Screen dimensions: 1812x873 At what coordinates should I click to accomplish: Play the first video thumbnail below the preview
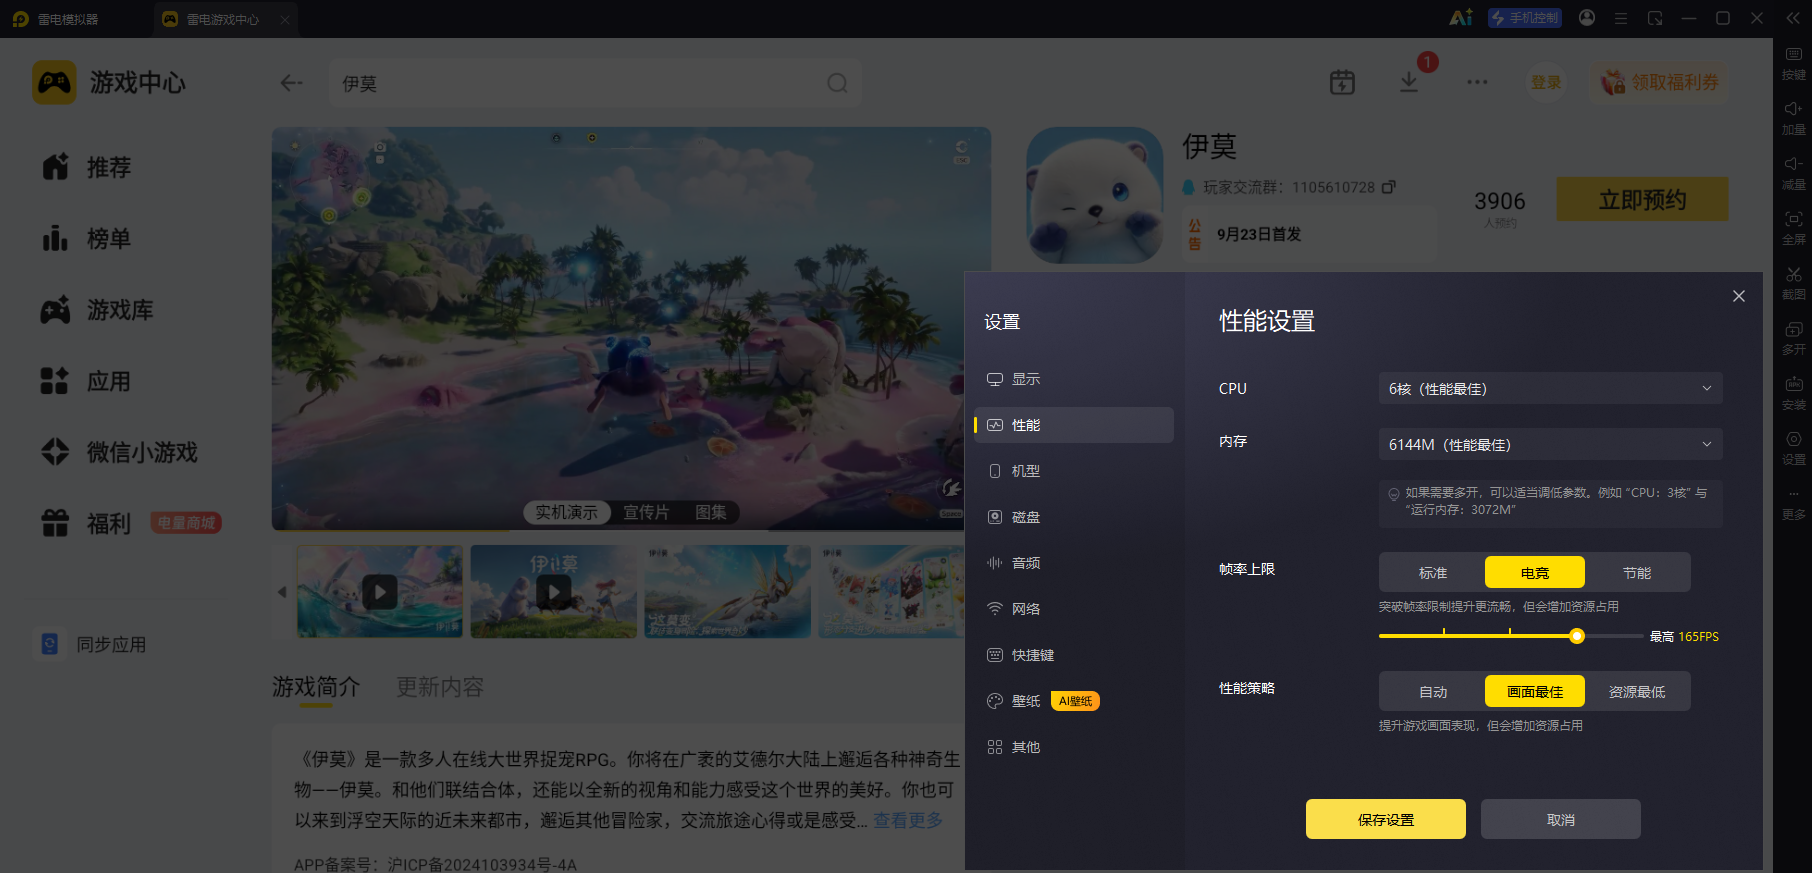[x=380, y=592]
